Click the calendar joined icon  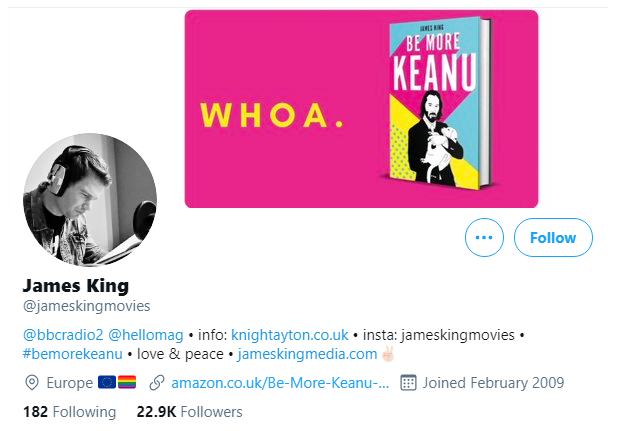pos(407,382)
